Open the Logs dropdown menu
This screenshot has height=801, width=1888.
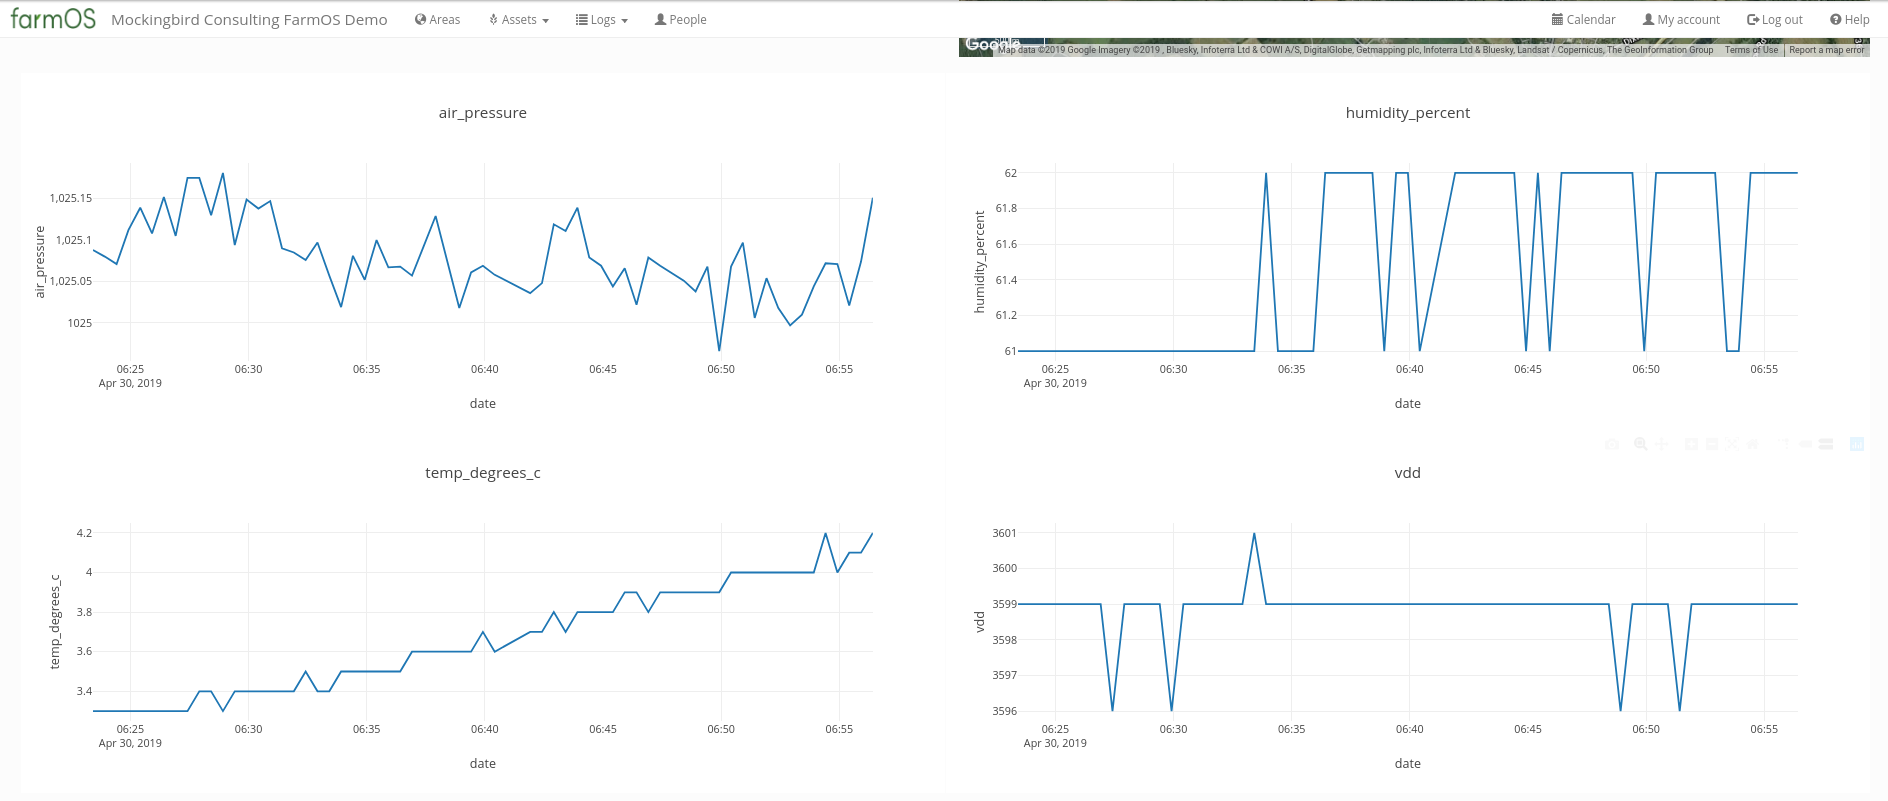[602, 20]
